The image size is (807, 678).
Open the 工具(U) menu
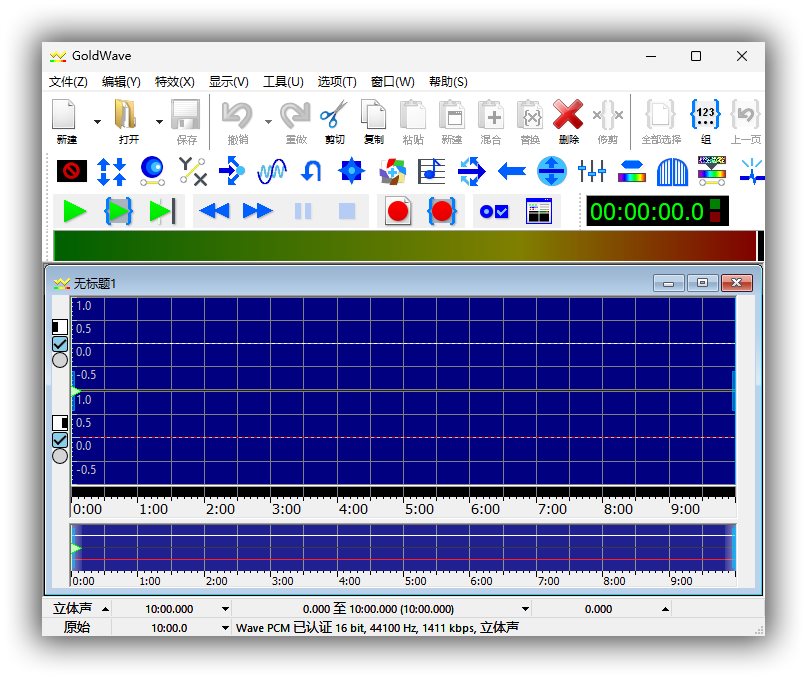[284, 82]
